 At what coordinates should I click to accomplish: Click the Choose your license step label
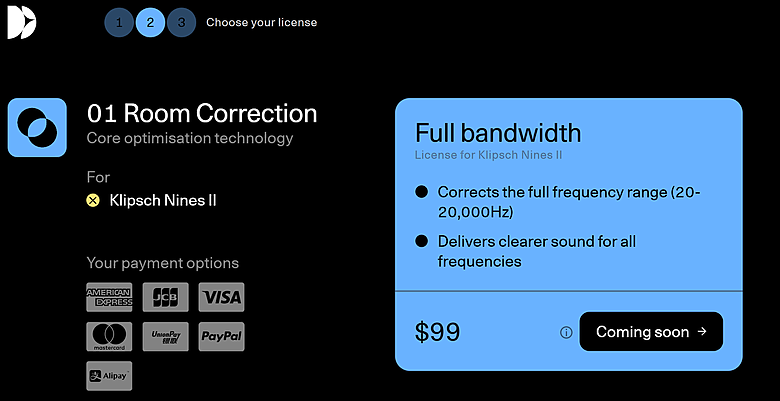click(261, 22)
